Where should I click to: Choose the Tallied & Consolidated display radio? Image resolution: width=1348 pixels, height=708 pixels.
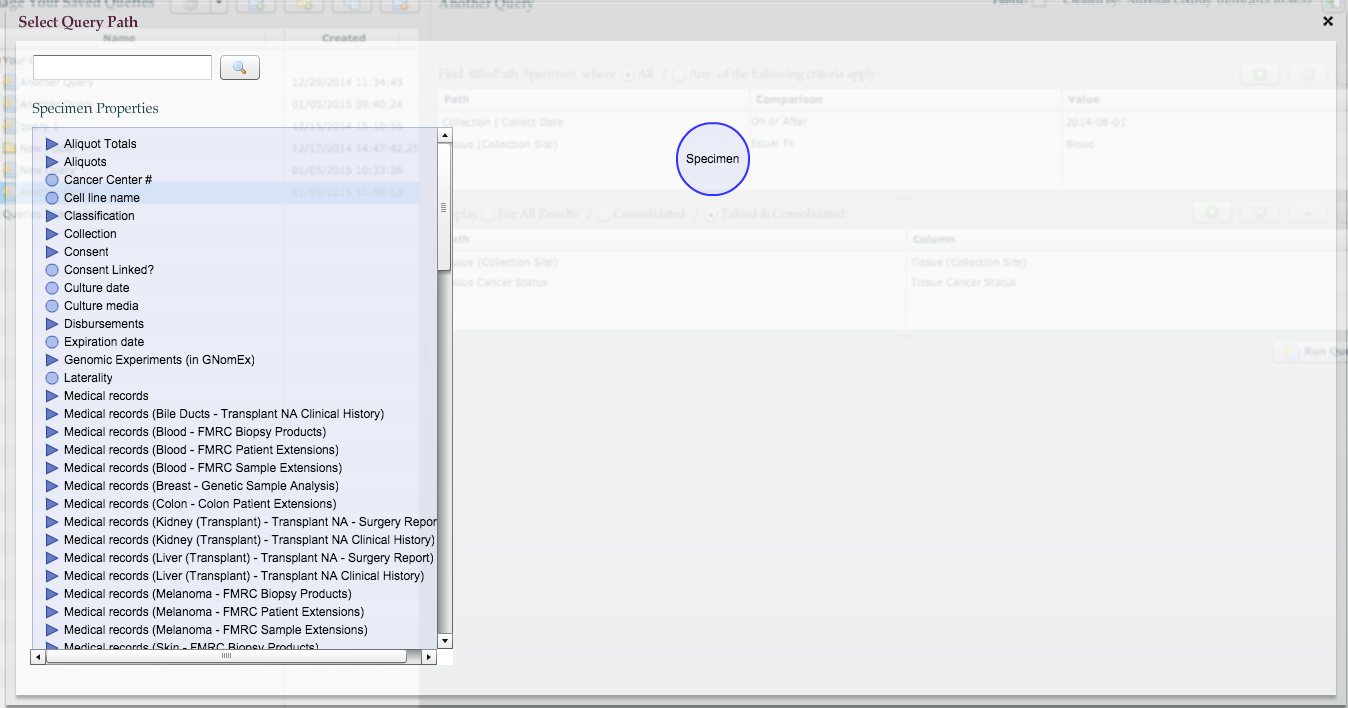[x=711, y=214]
